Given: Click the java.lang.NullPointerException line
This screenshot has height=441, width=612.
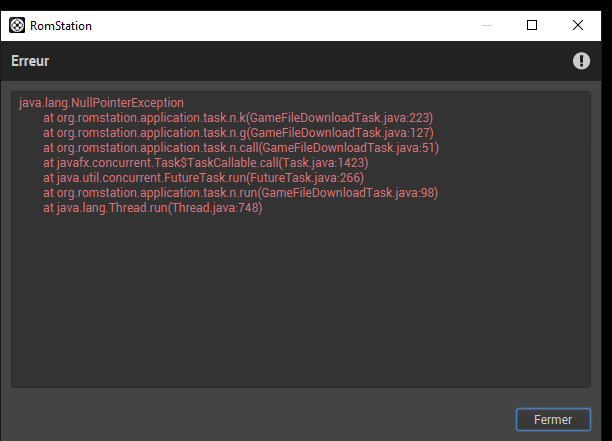Looking at the screenshot, I should (101, 103).
